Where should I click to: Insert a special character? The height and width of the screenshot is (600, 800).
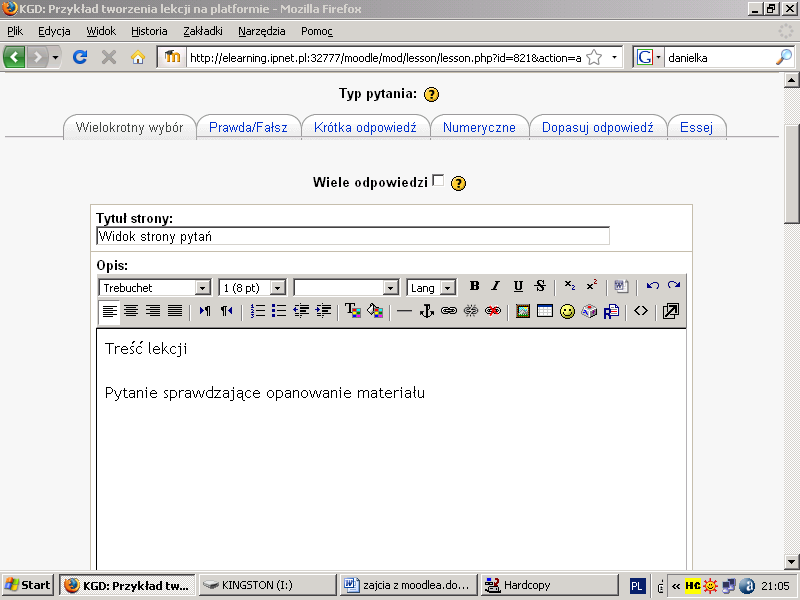coord(589,311)
